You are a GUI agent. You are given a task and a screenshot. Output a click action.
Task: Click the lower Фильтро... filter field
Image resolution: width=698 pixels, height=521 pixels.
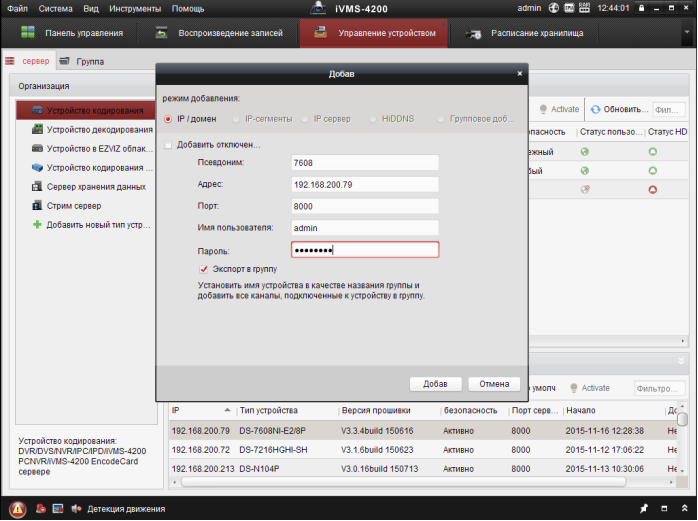pos(659,388)
